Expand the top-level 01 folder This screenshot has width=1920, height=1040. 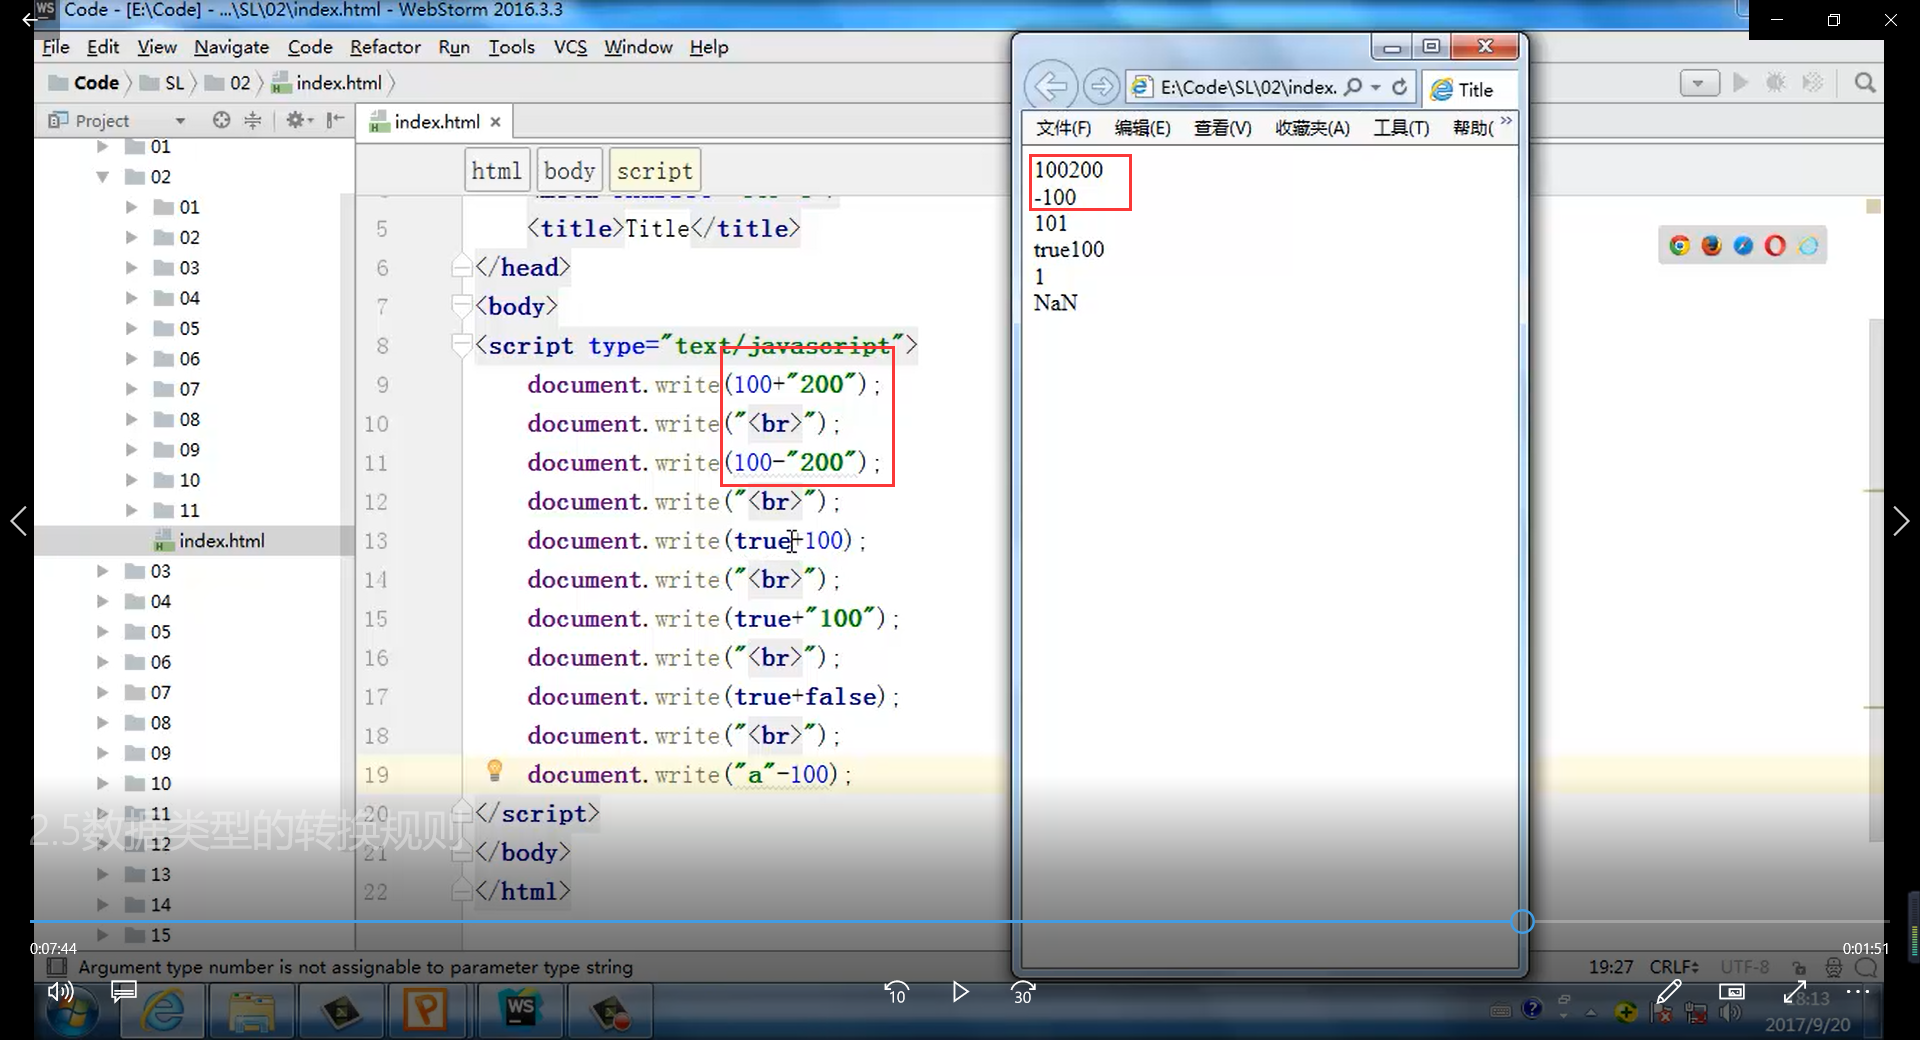pyautogui.click(x=102, y=147)
